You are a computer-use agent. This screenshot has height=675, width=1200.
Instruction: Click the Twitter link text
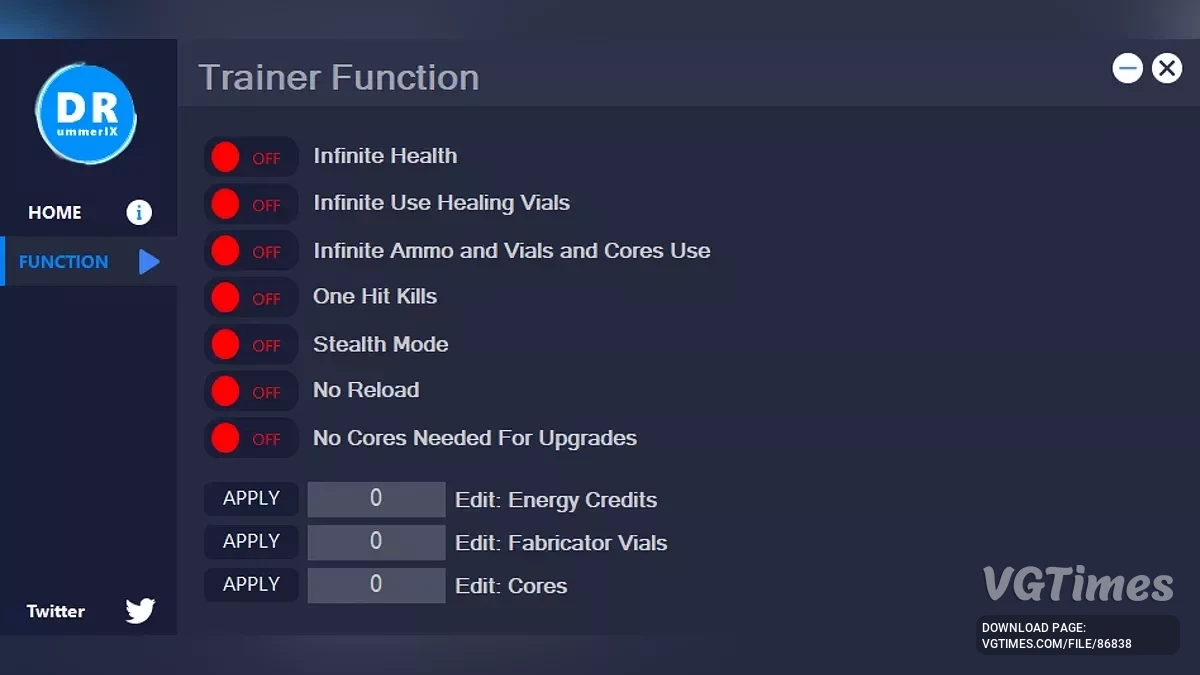tap(56, 611)
